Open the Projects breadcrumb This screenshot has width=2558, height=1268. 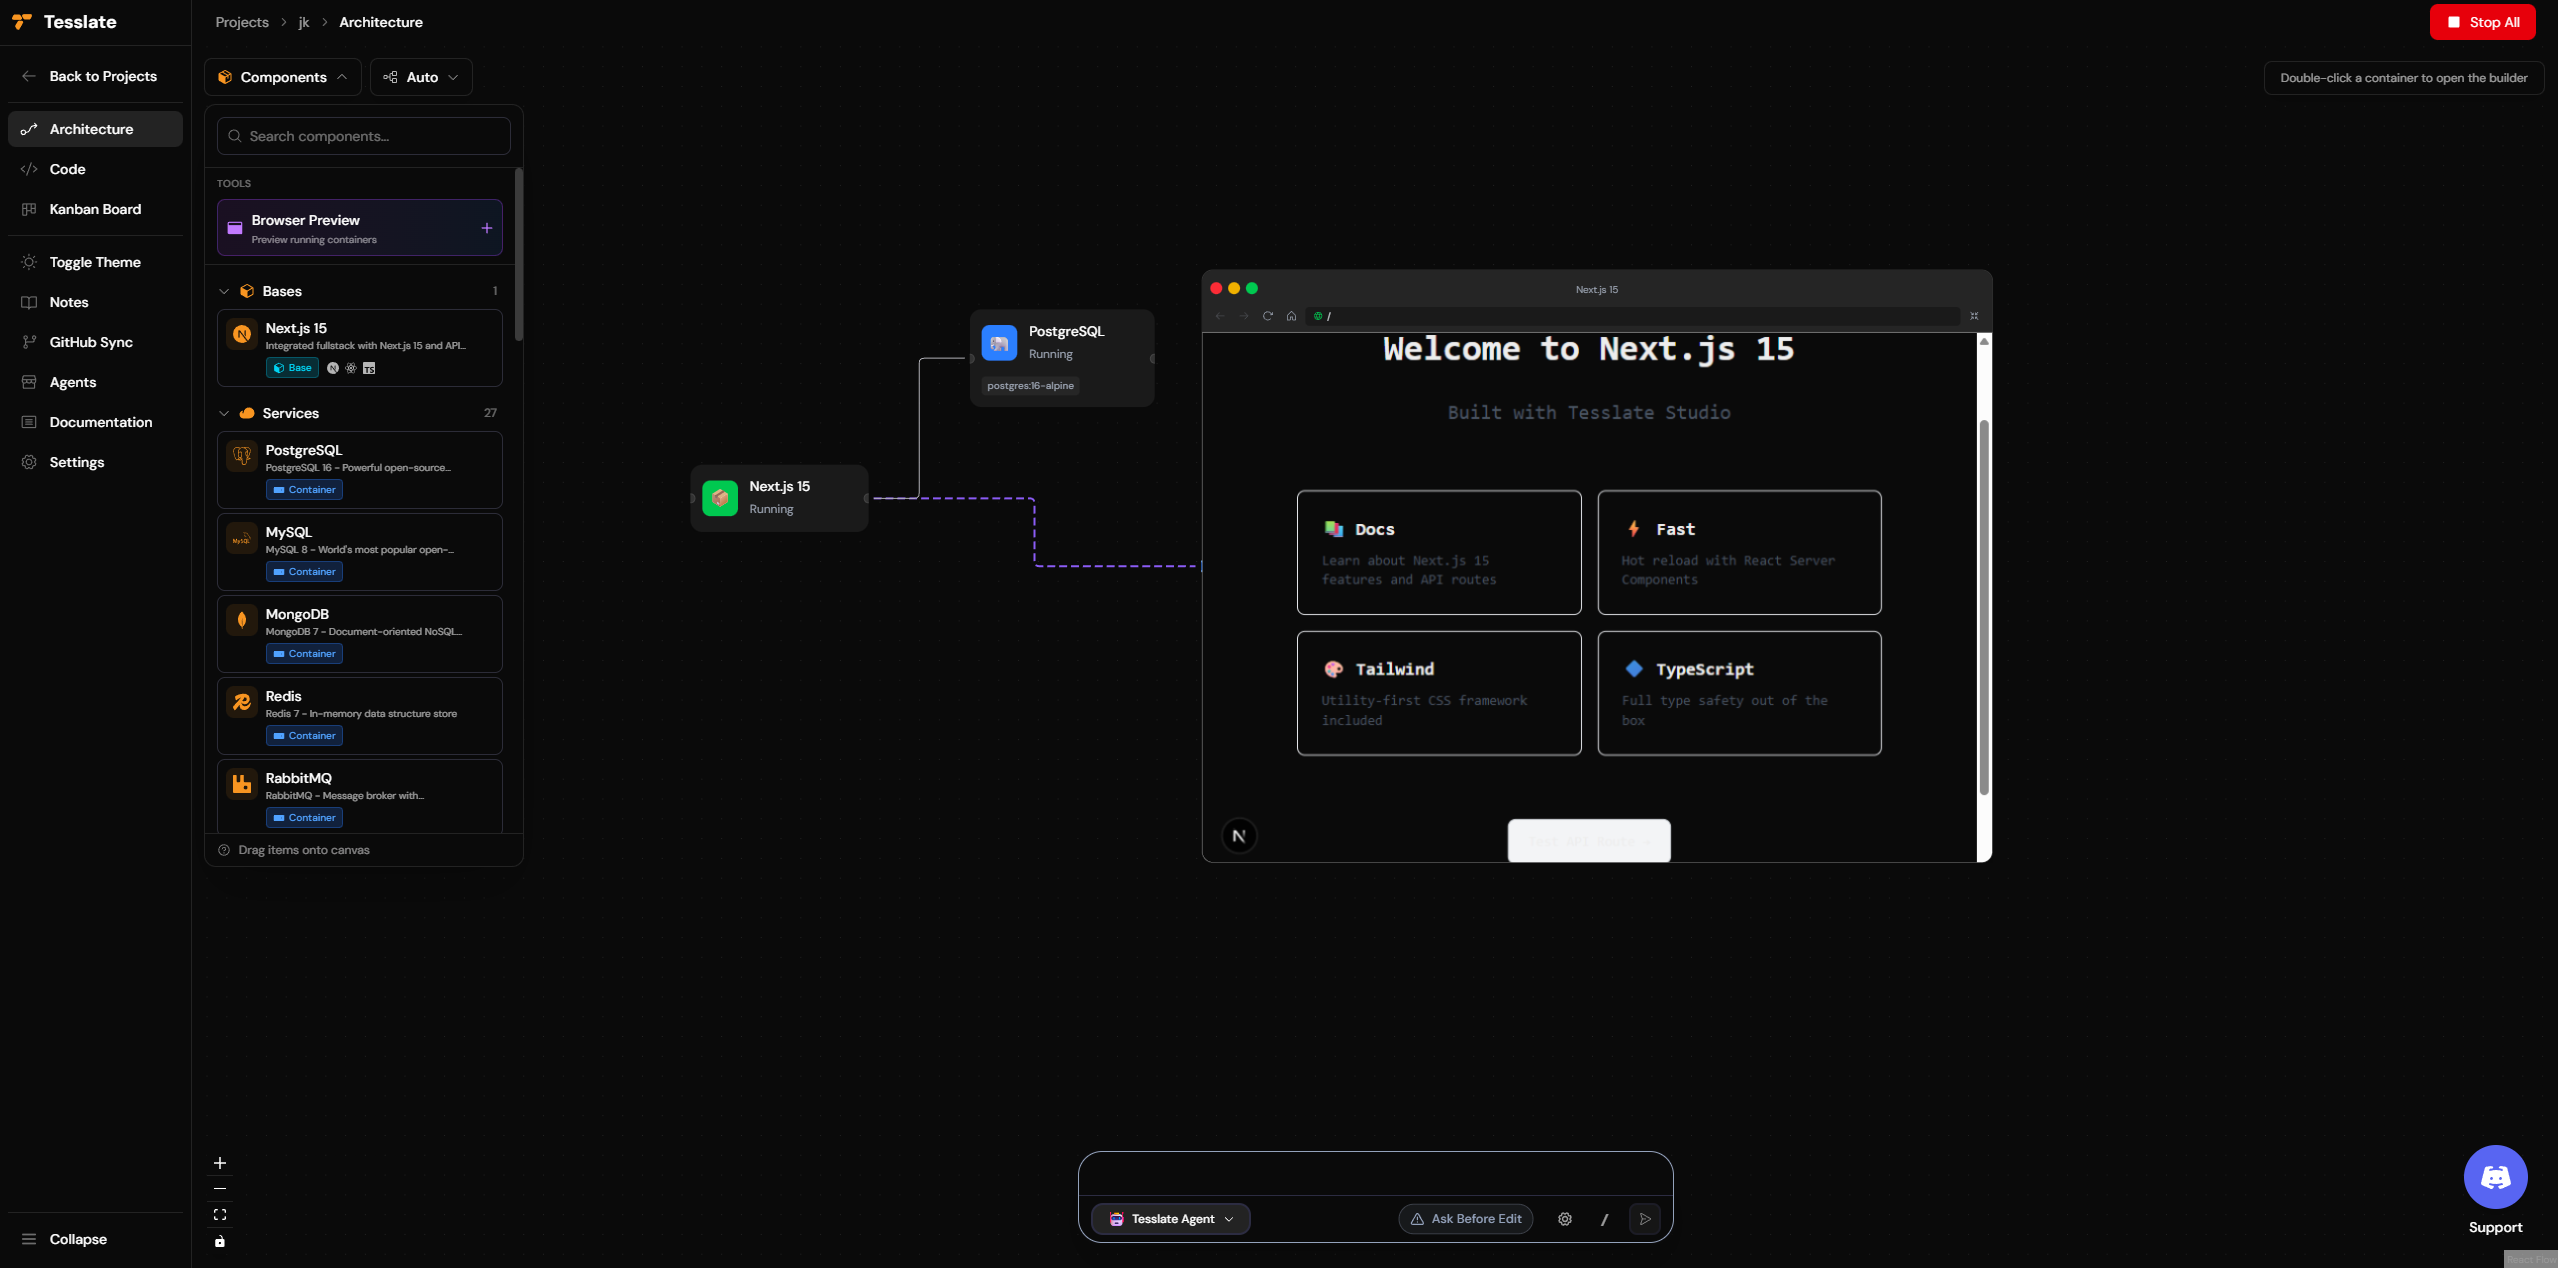(241, 22)
